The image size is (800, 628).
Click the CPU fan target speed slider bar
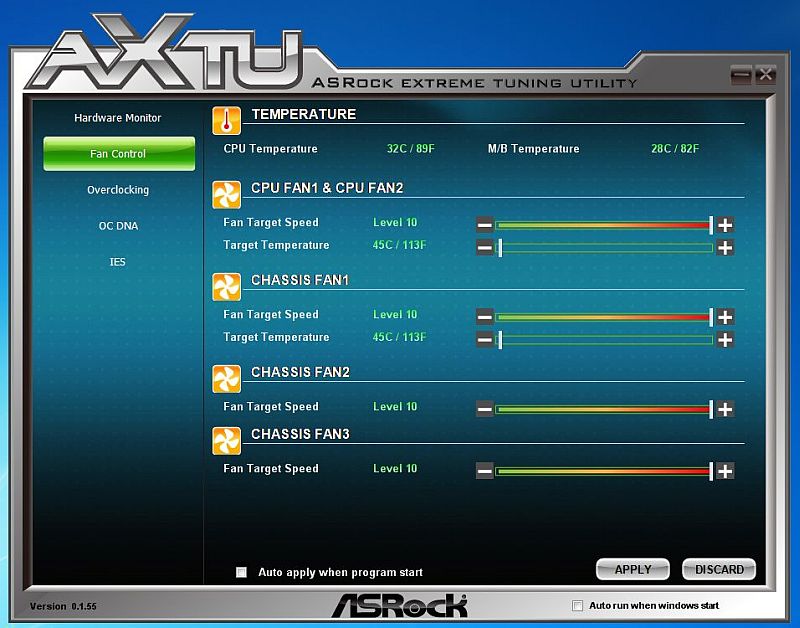pos(604,224)
